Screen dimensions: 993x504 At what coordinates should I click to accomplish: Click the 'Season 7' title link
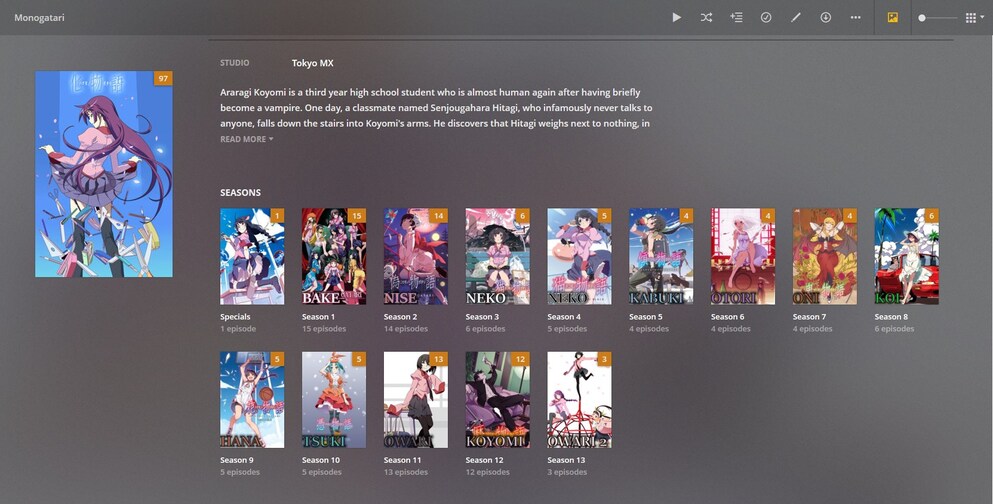pyautogui.click(x=809, y=317)
